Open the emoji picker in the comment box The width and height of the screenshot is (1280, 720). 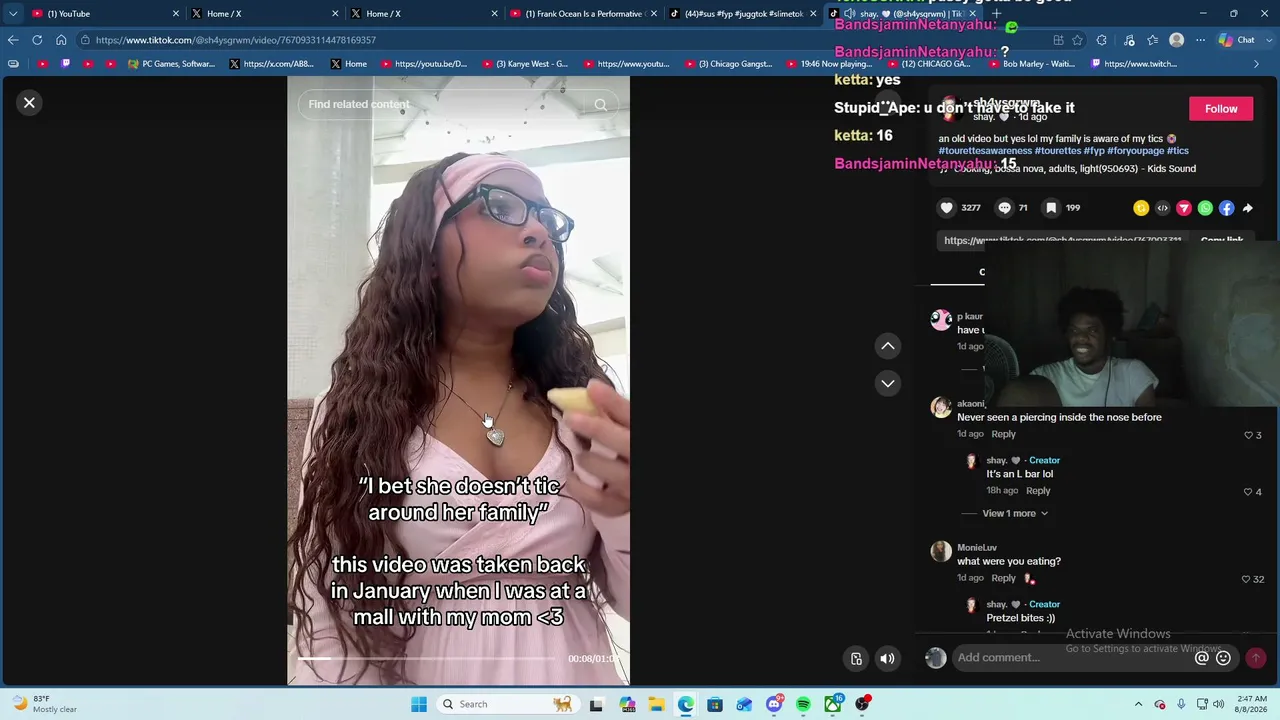(1223, 658)
